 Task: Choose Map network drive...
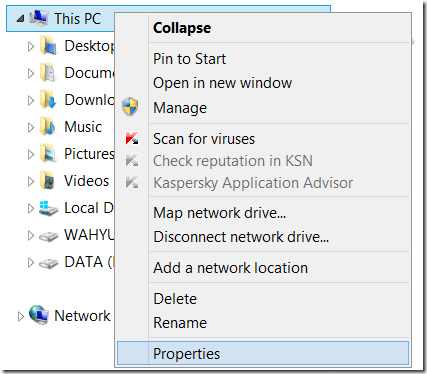click(x=263, y=213)
